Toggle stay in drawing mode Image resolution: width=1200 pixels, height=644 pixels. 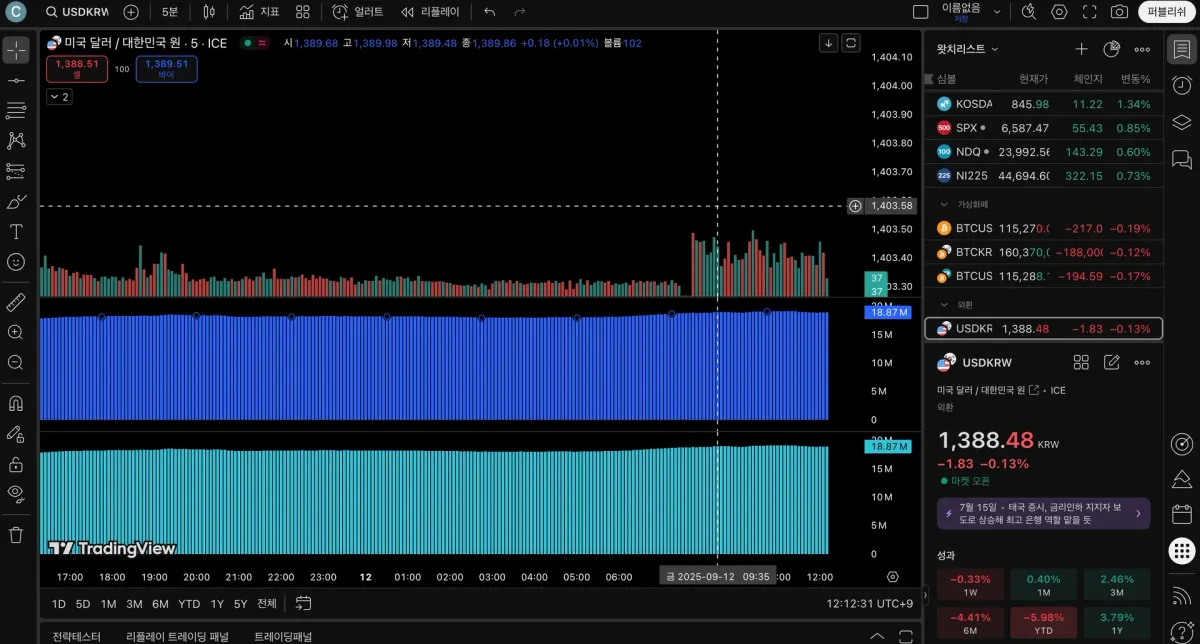pyautogui.click(x=16, y=434)
